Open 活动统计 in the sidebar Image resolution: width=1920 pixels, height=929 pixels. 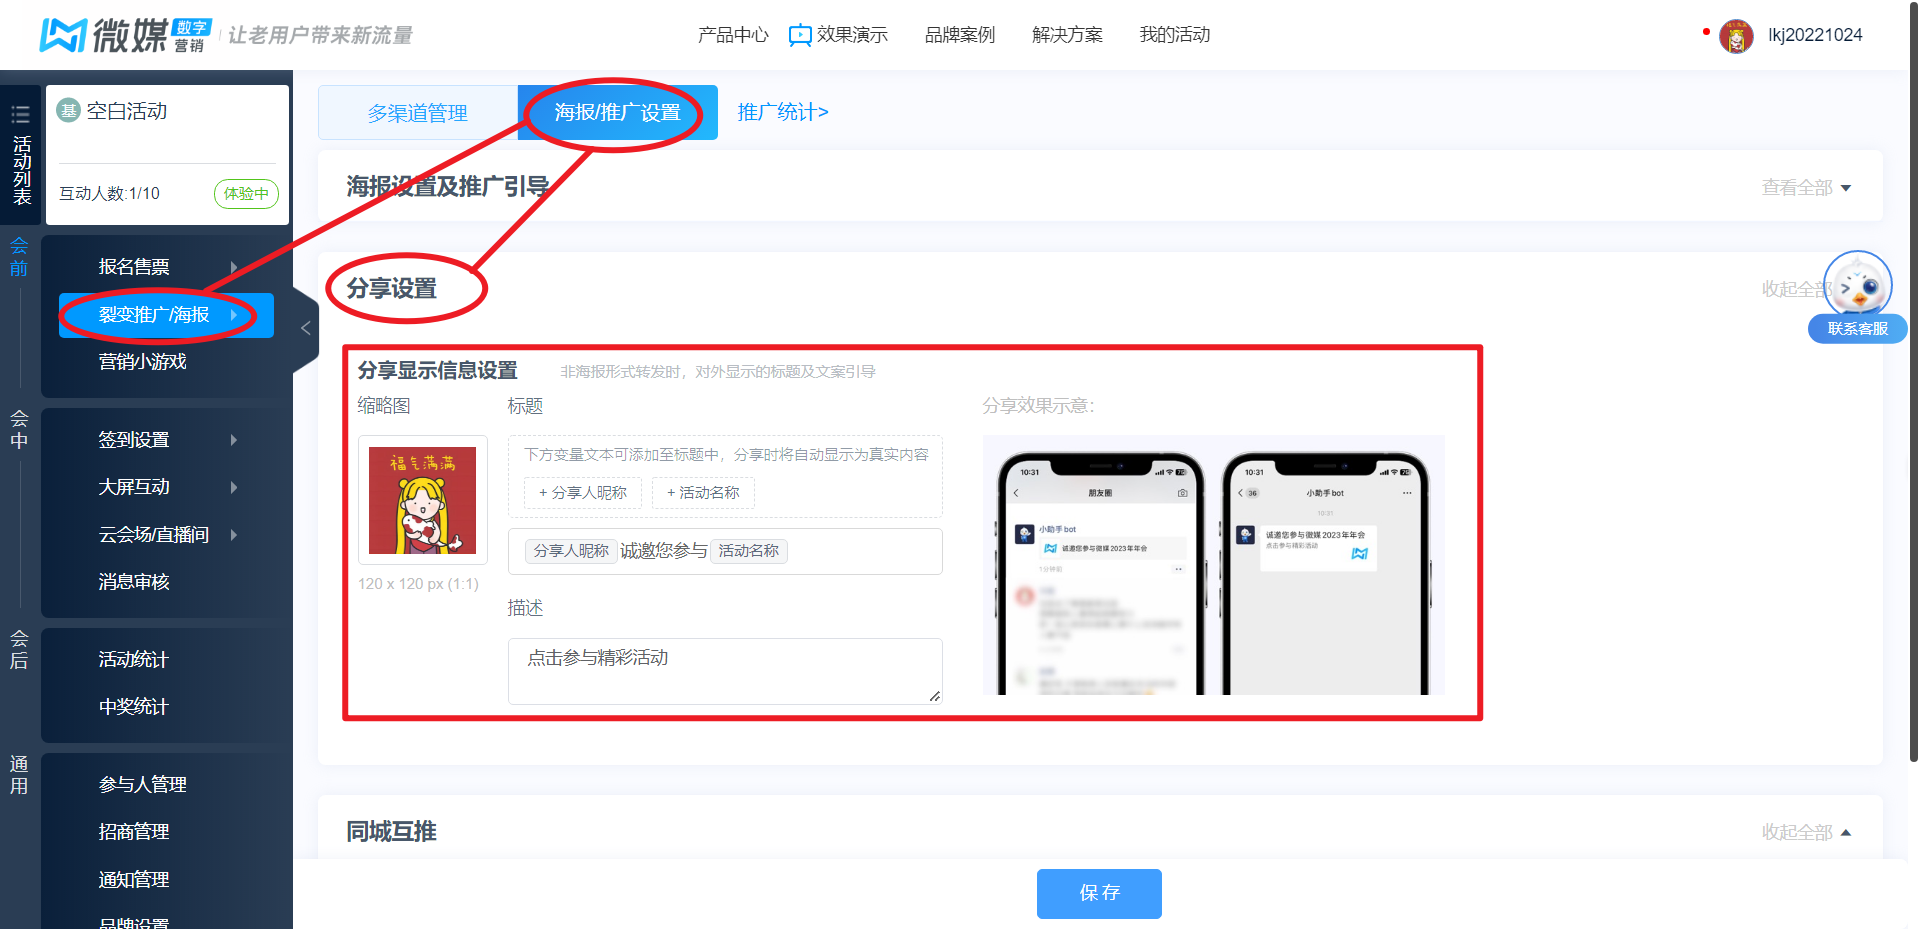tap(134, 660)
